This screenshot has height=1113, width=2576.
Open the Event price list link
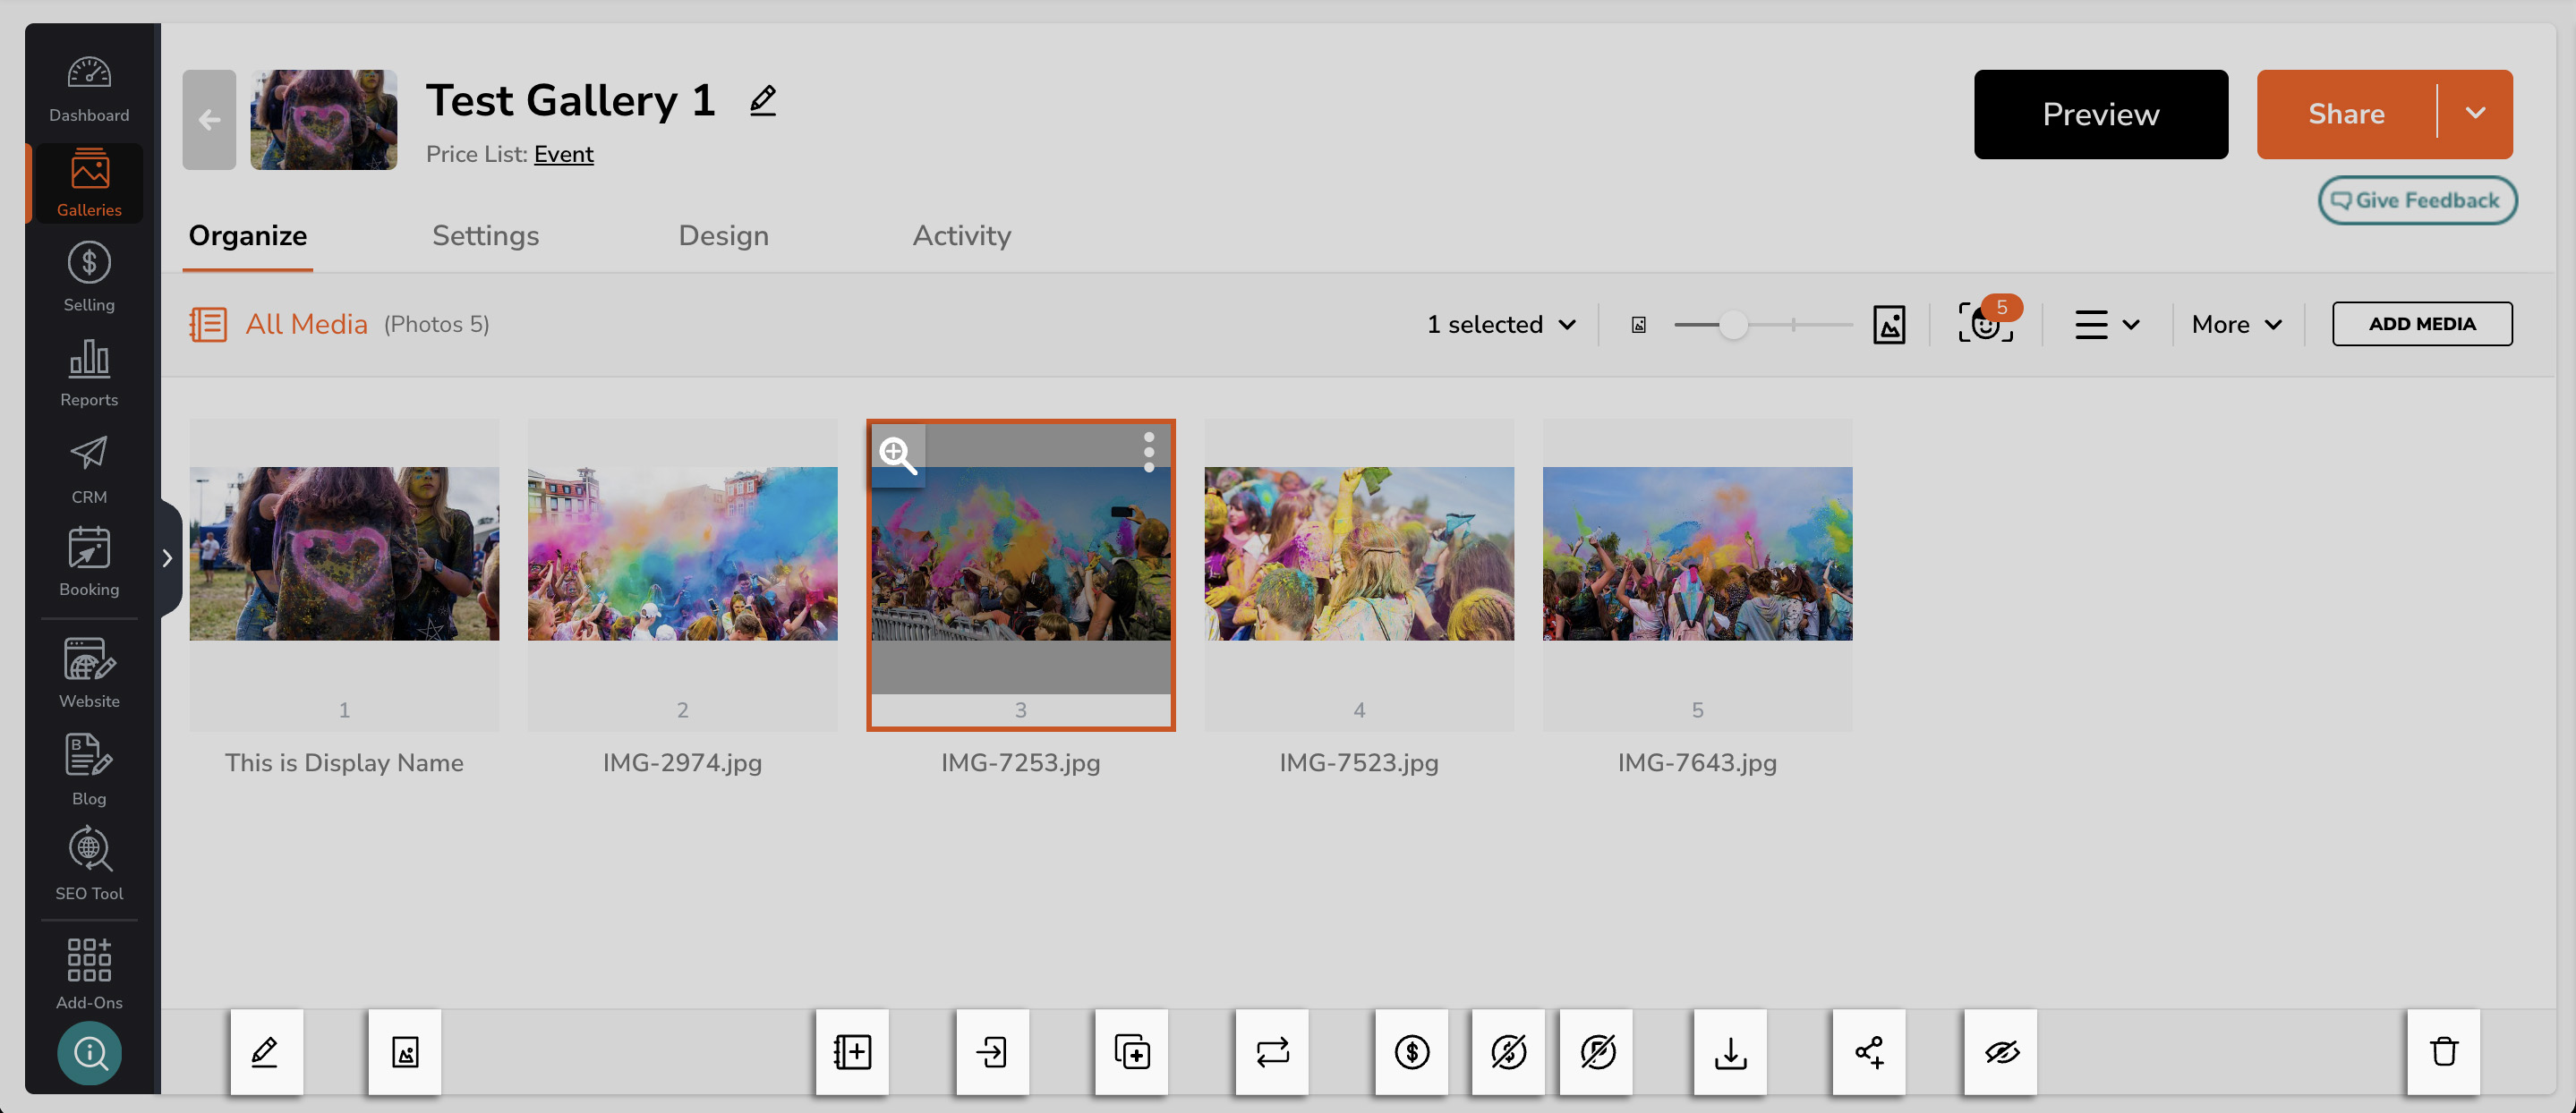coord(563,154)
